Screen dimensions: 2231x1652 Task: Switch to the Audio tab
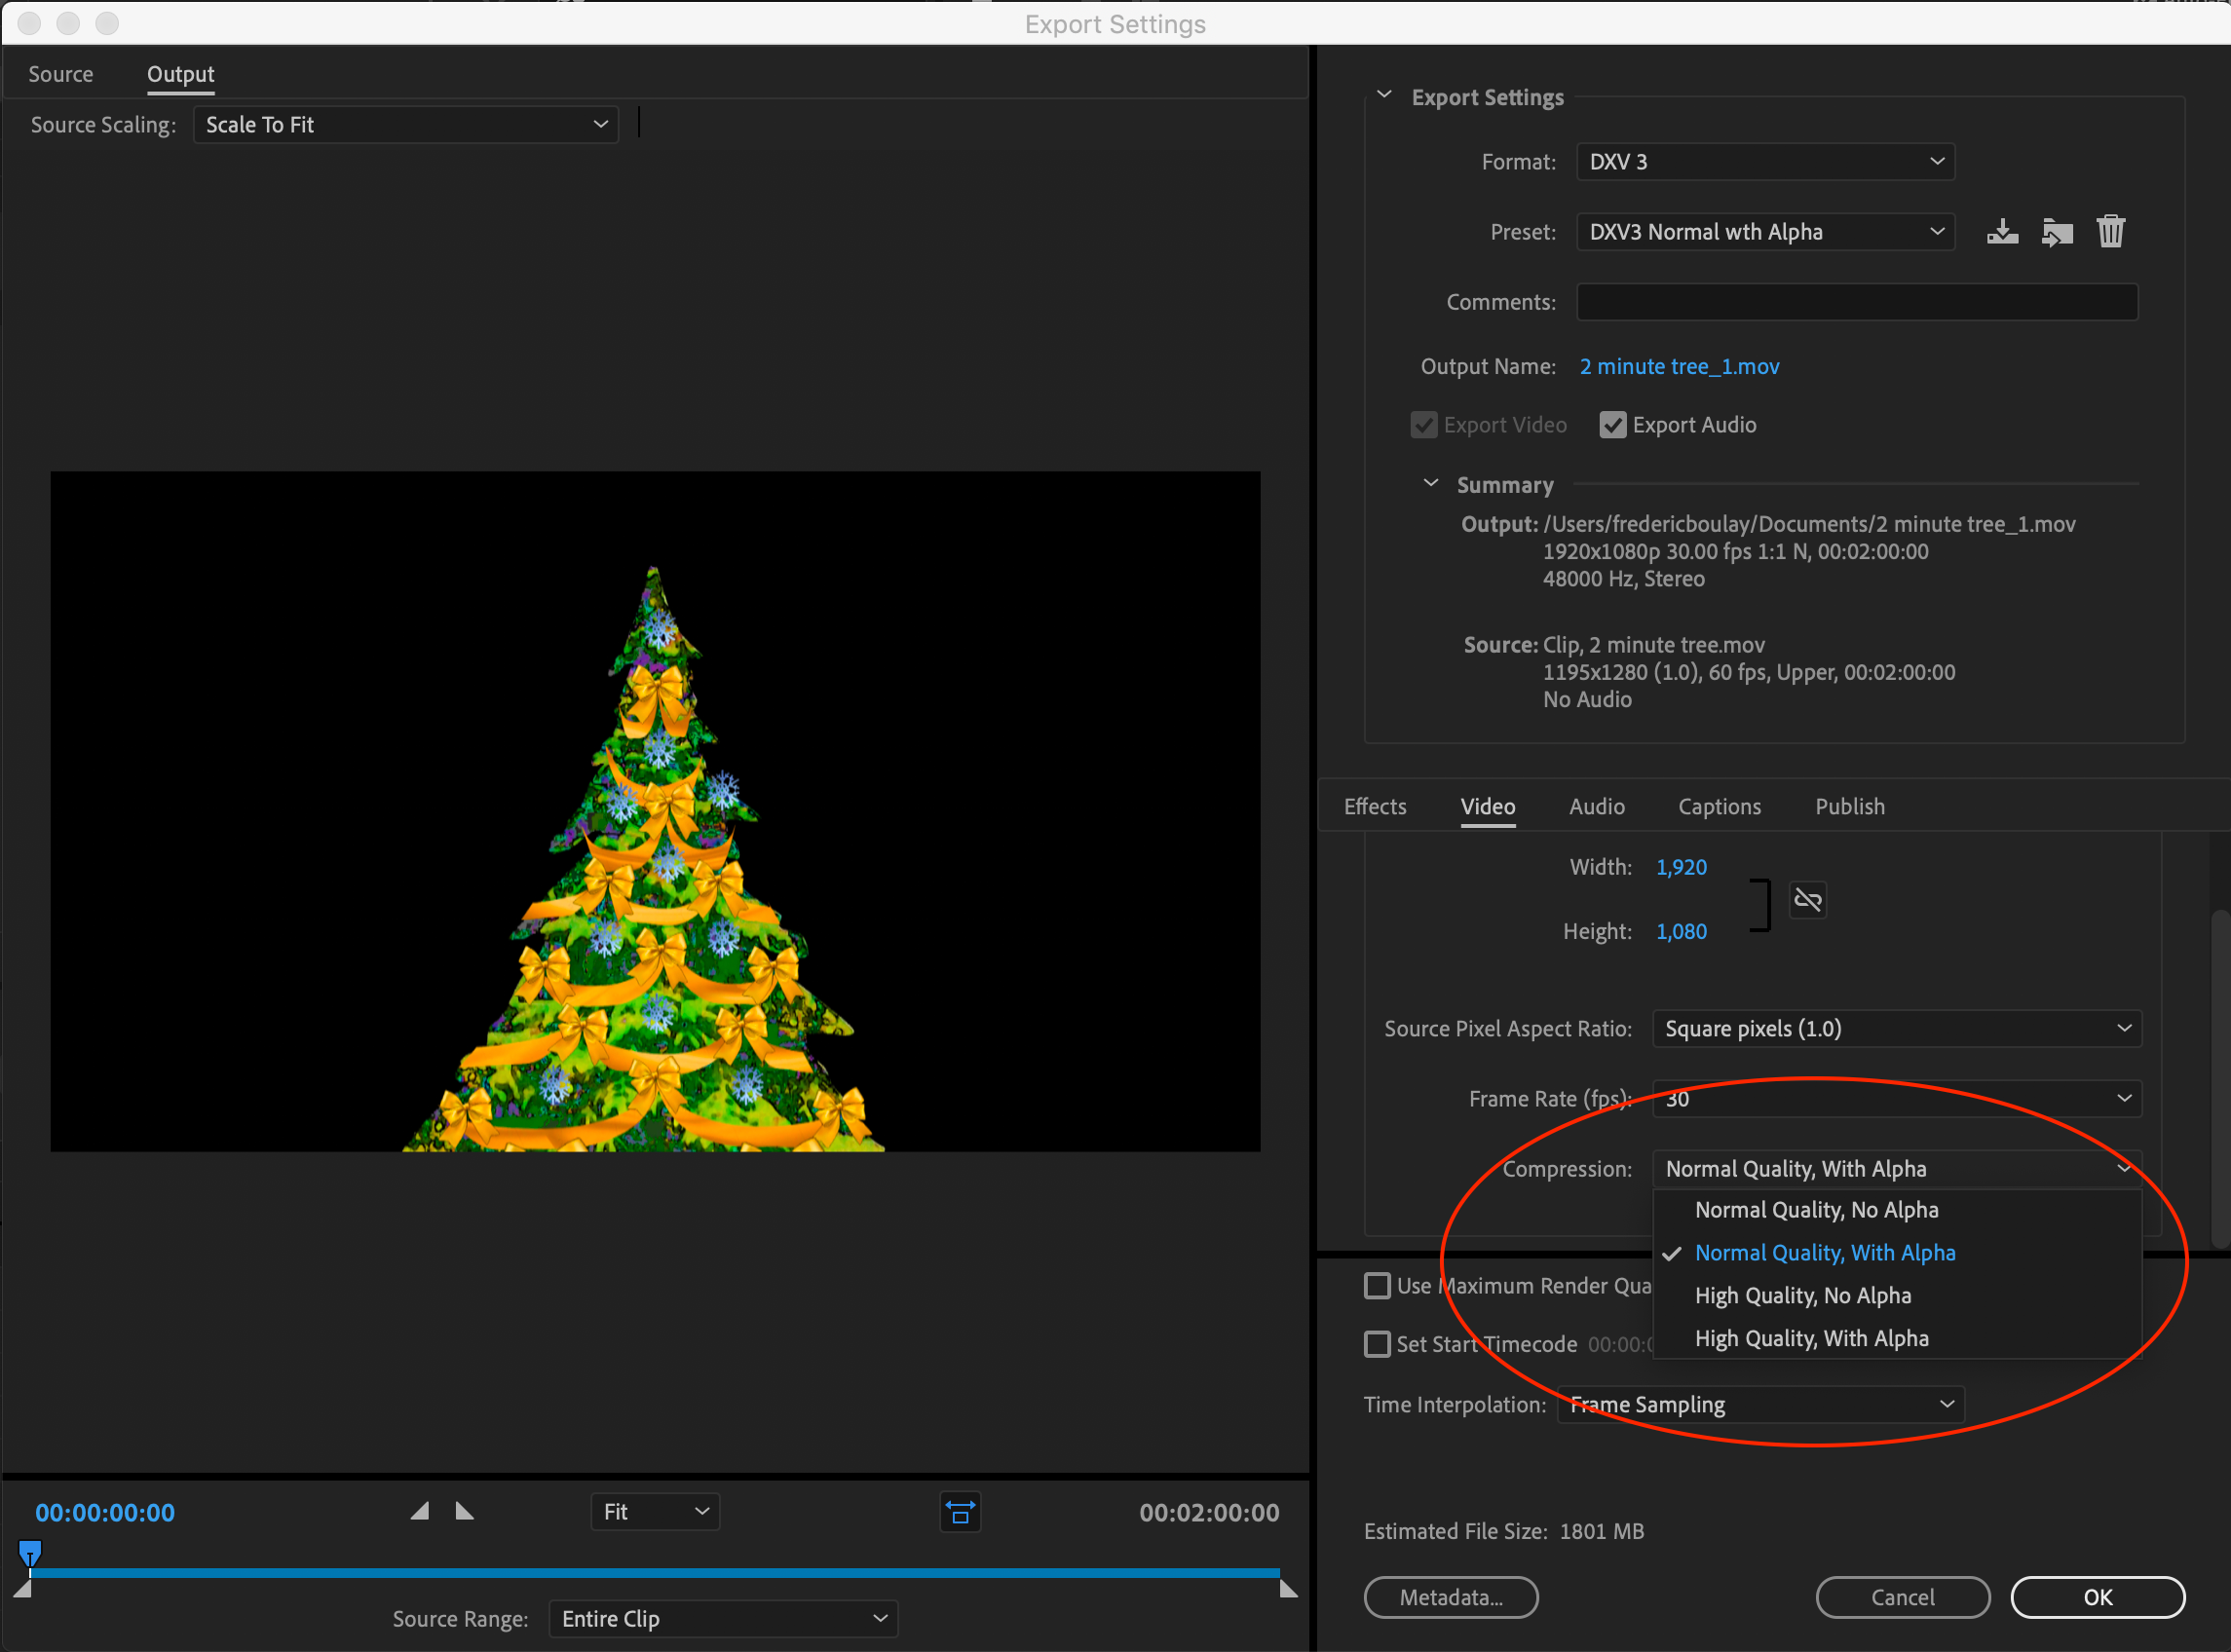tap(1596, 807)
